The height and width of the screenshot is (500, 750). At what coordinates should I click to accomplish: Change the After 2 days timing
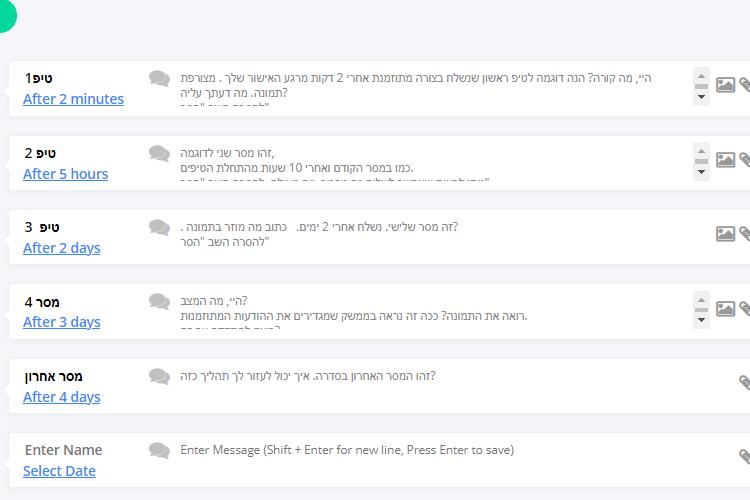click(x=62, y=248)
